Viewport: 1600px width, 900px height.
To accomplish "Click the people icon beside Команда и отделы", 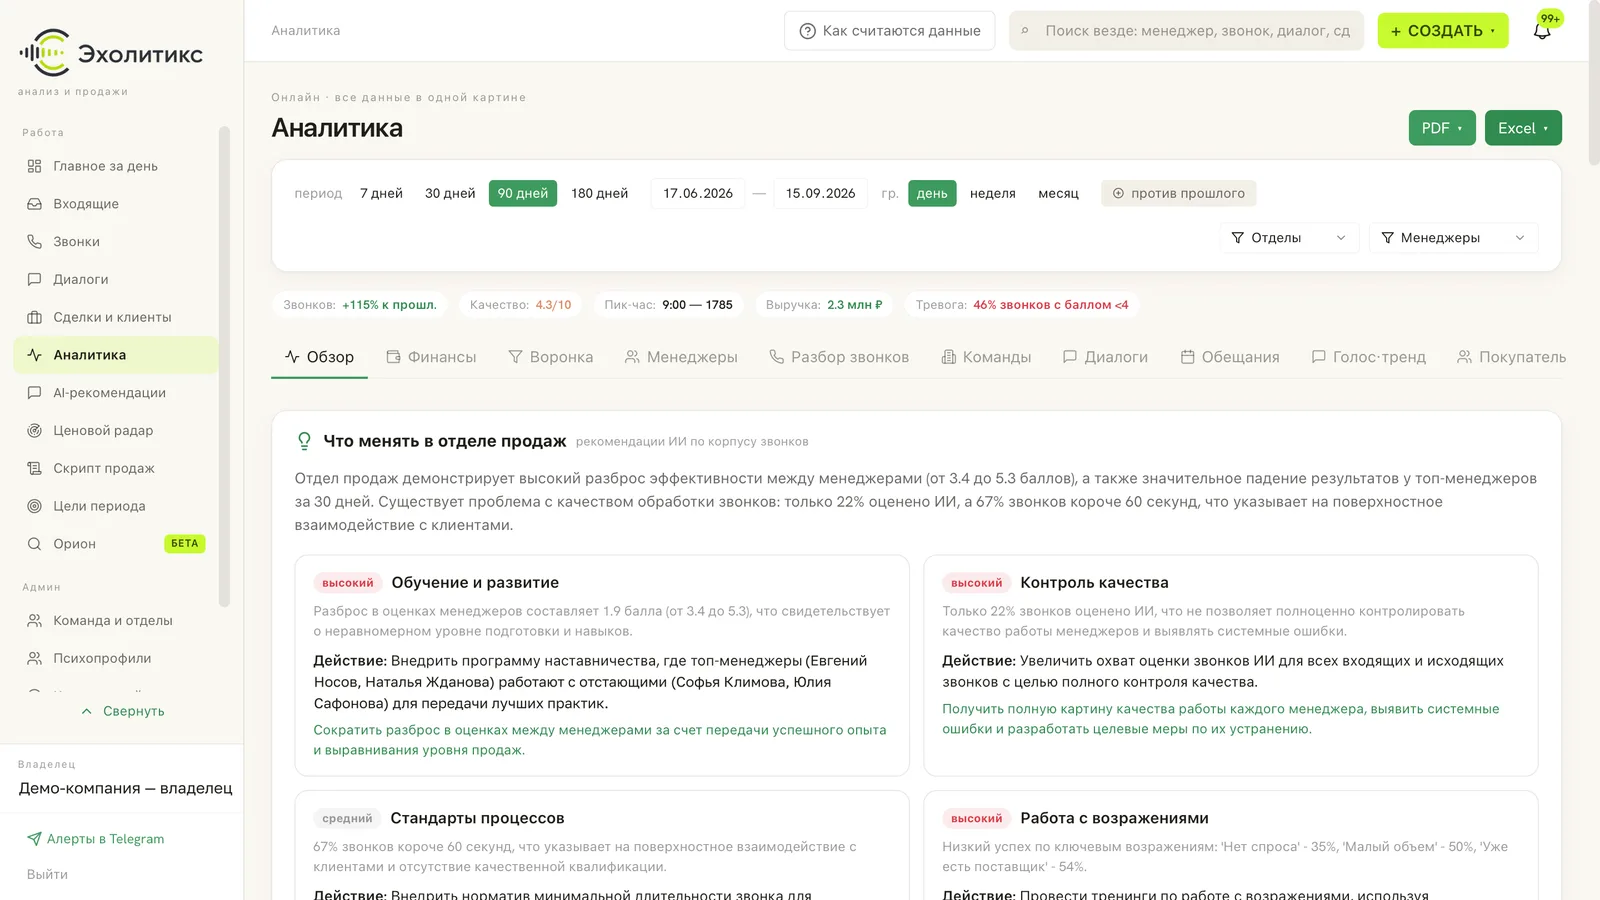I will pyautogui.click(x=34, y=621).
